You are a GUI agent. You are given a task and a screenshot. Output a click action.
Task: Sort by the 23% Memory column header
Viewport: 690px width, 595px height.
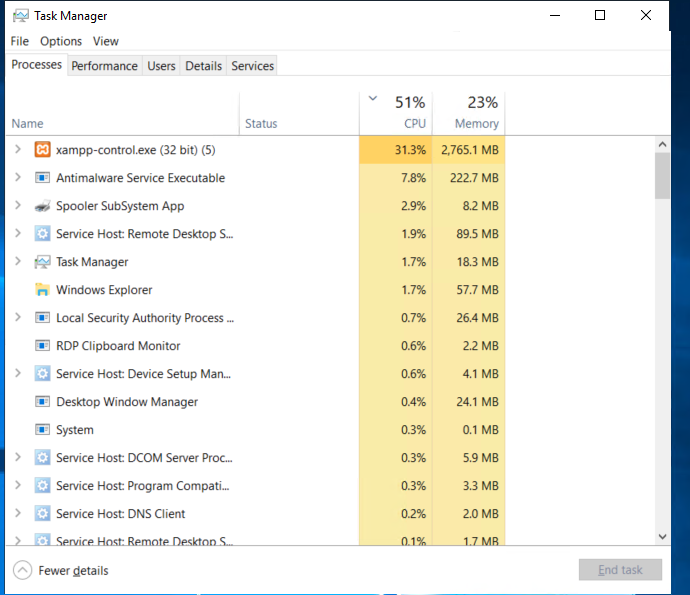point(469,113)
